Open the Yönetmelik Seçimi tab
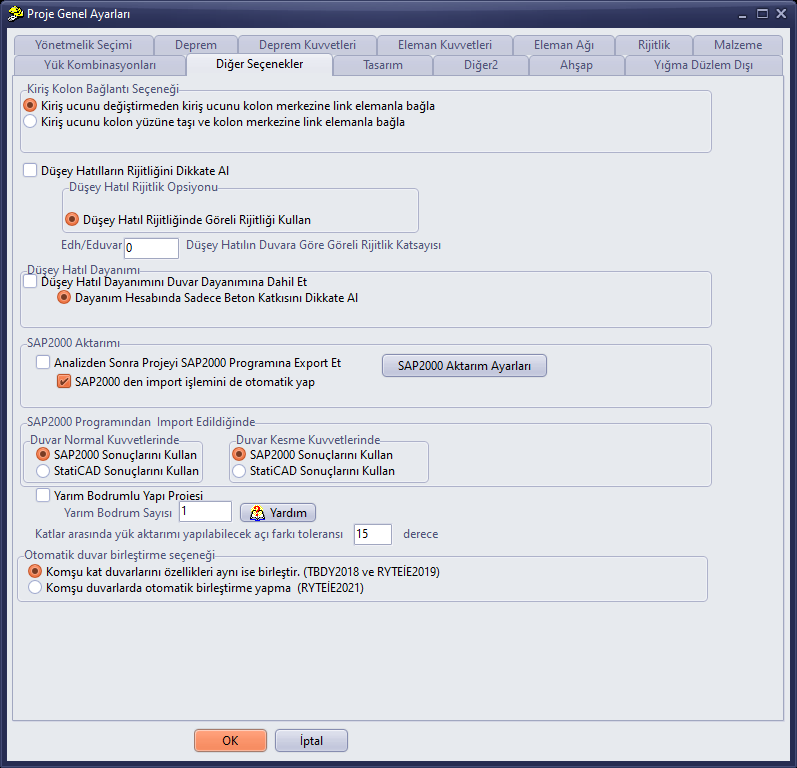 coord(84,45)
